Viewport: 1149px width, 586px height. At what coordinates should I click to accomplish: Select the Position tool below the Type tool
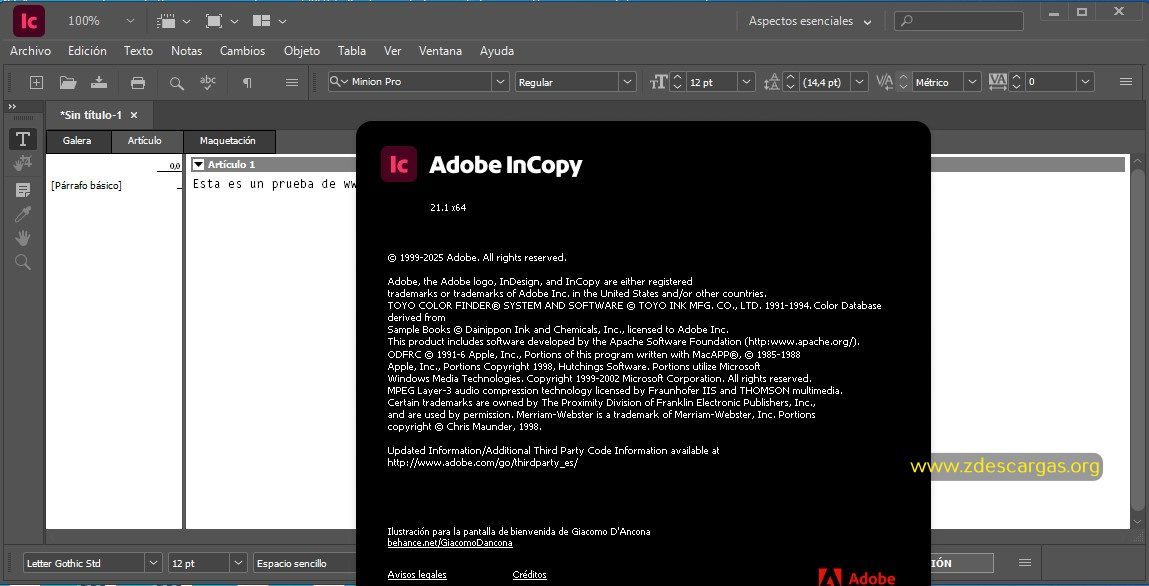pos(23,163)
